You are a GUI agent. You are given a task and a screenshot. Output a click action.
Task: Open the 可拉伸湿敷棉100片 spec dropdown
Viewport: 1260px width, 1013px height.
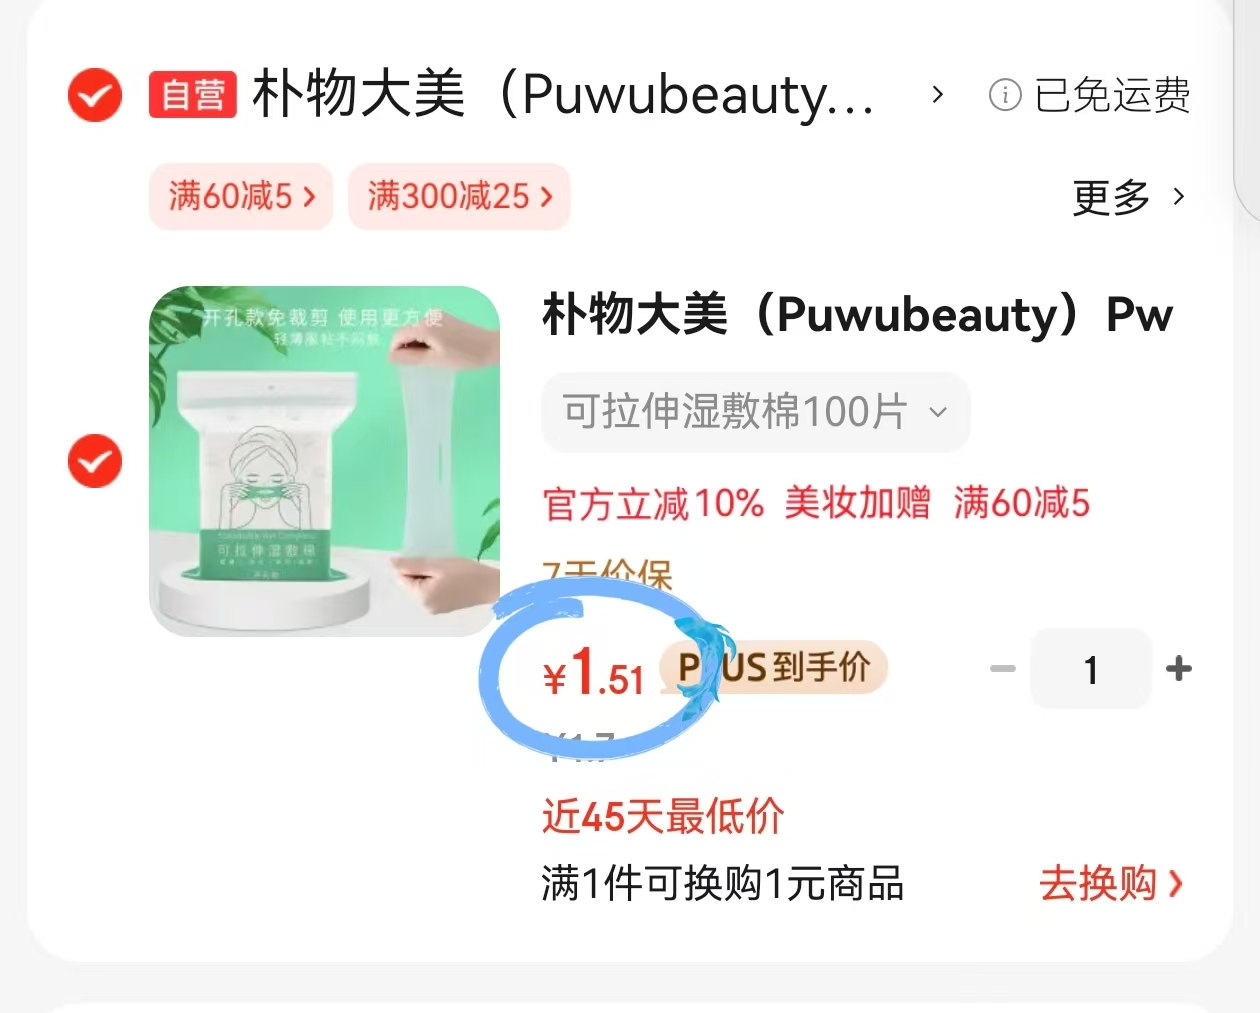pyautogui.click(x=756, y=412)
